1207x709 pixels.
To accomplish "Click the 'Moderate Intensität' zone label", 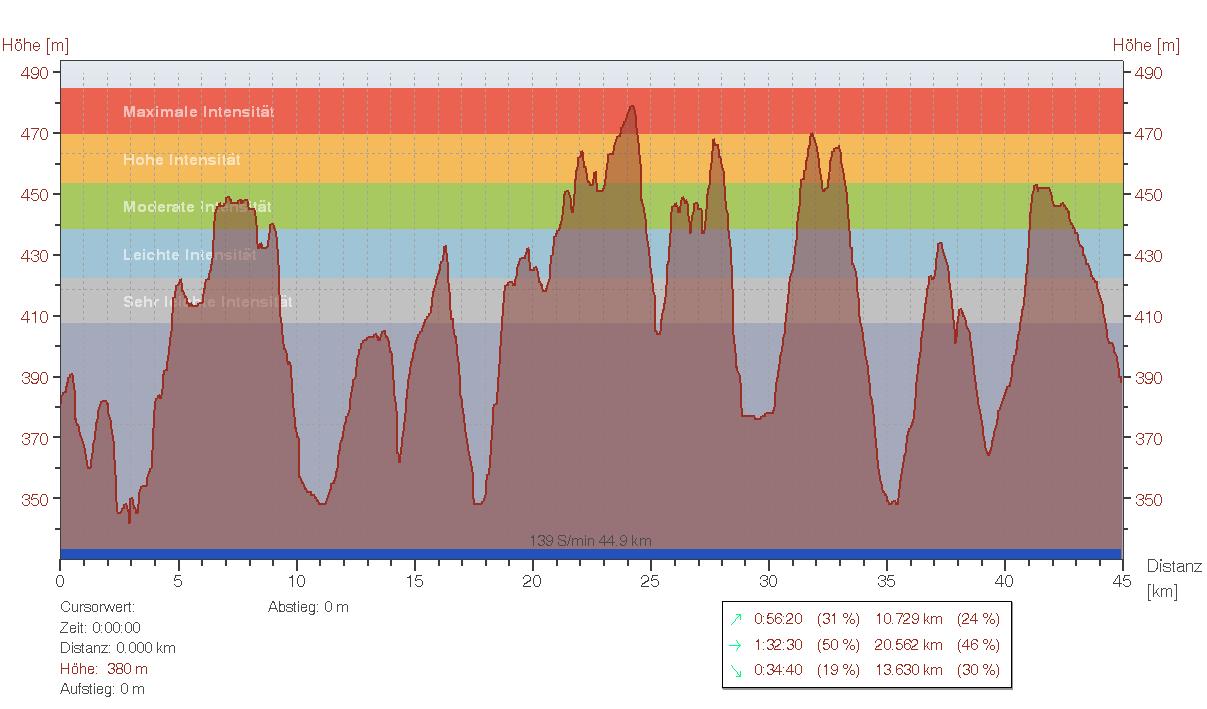I will pos(197,207).
